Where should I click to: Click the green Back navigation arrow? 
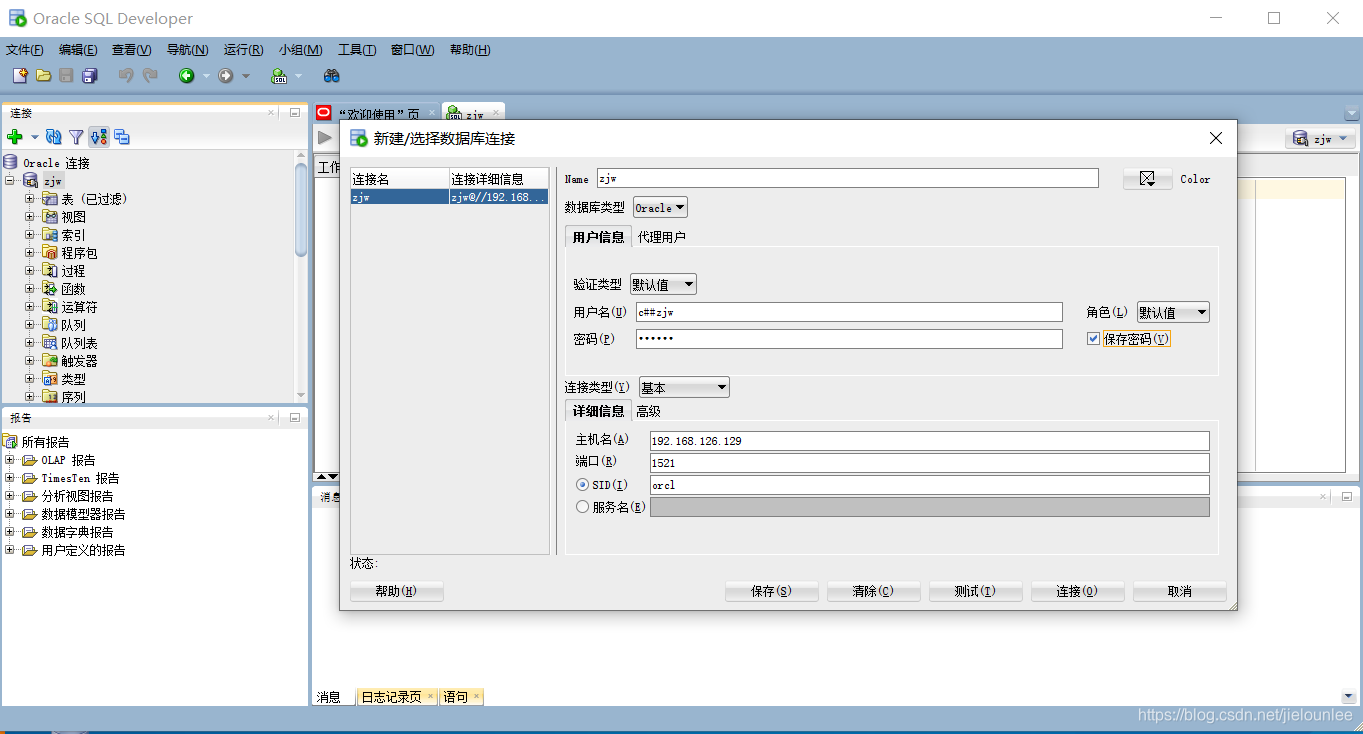tap(186, 76)
